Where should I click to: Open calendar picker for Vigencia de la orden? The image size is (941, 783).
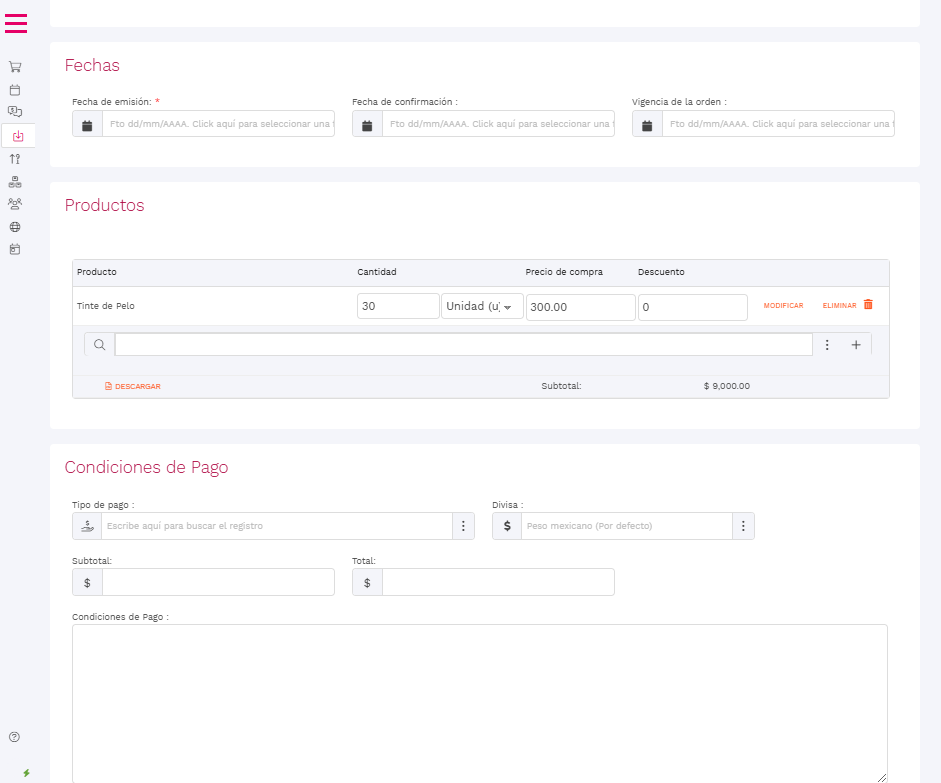click(x=647, y=125)
